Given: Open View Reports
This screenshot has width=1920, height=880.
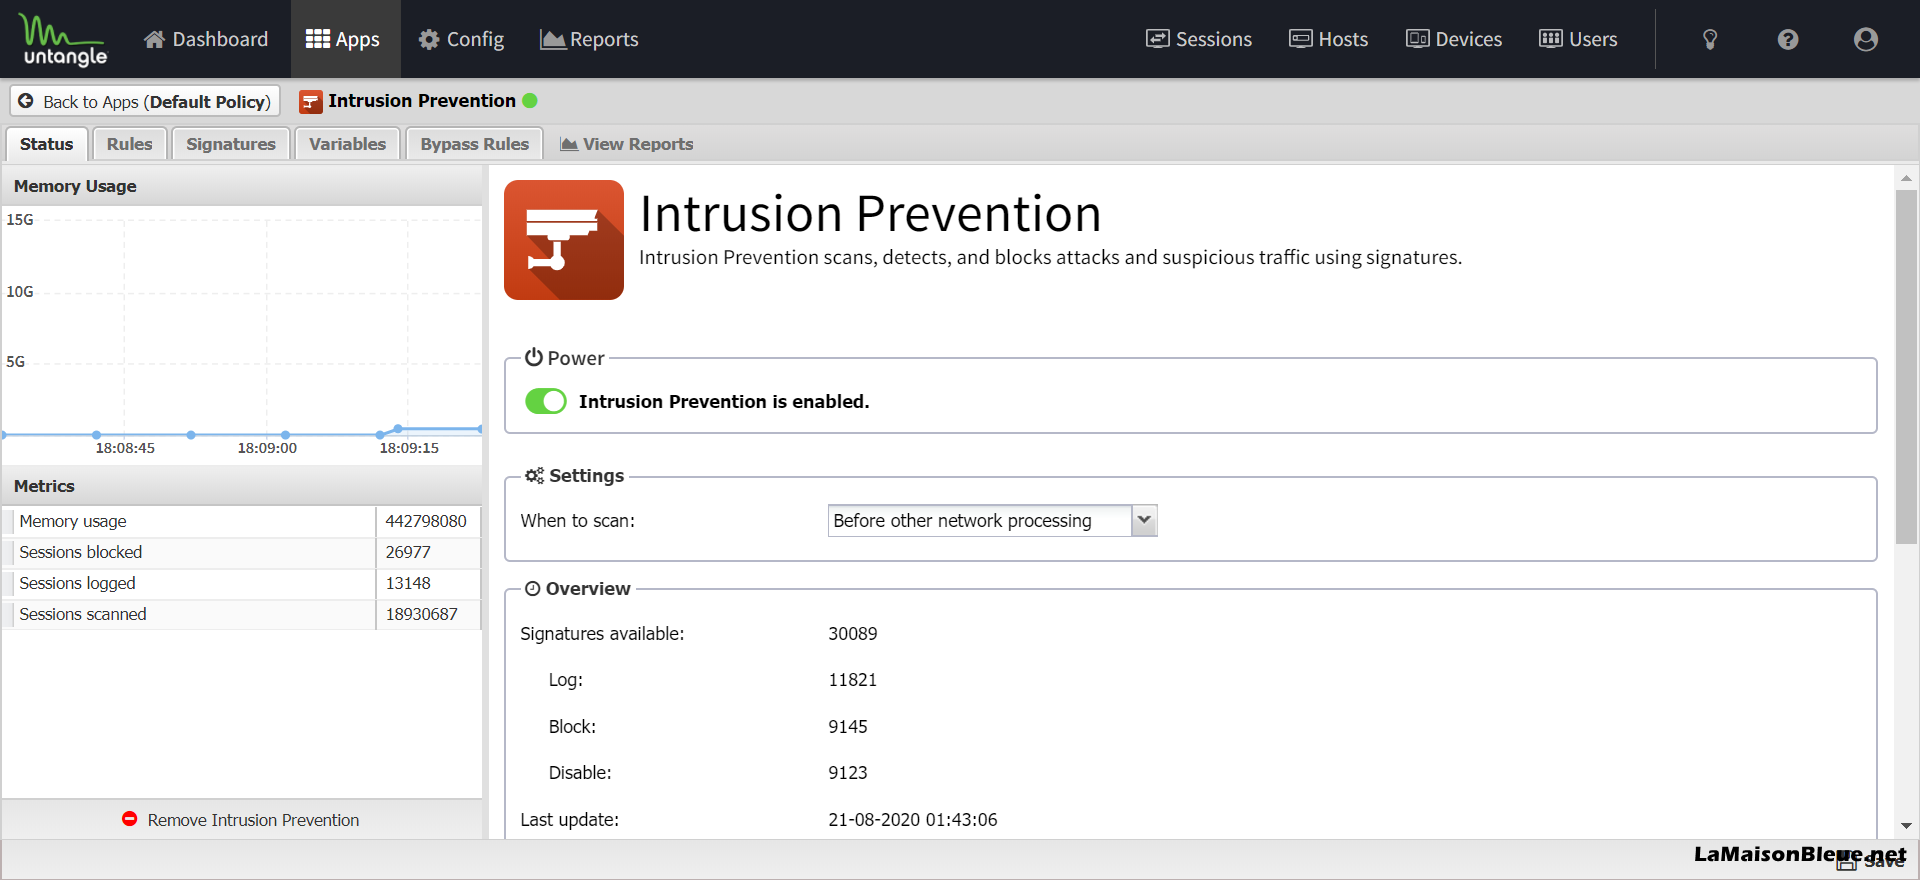Looking at the screenshot, I should click(x=627, y=144).
